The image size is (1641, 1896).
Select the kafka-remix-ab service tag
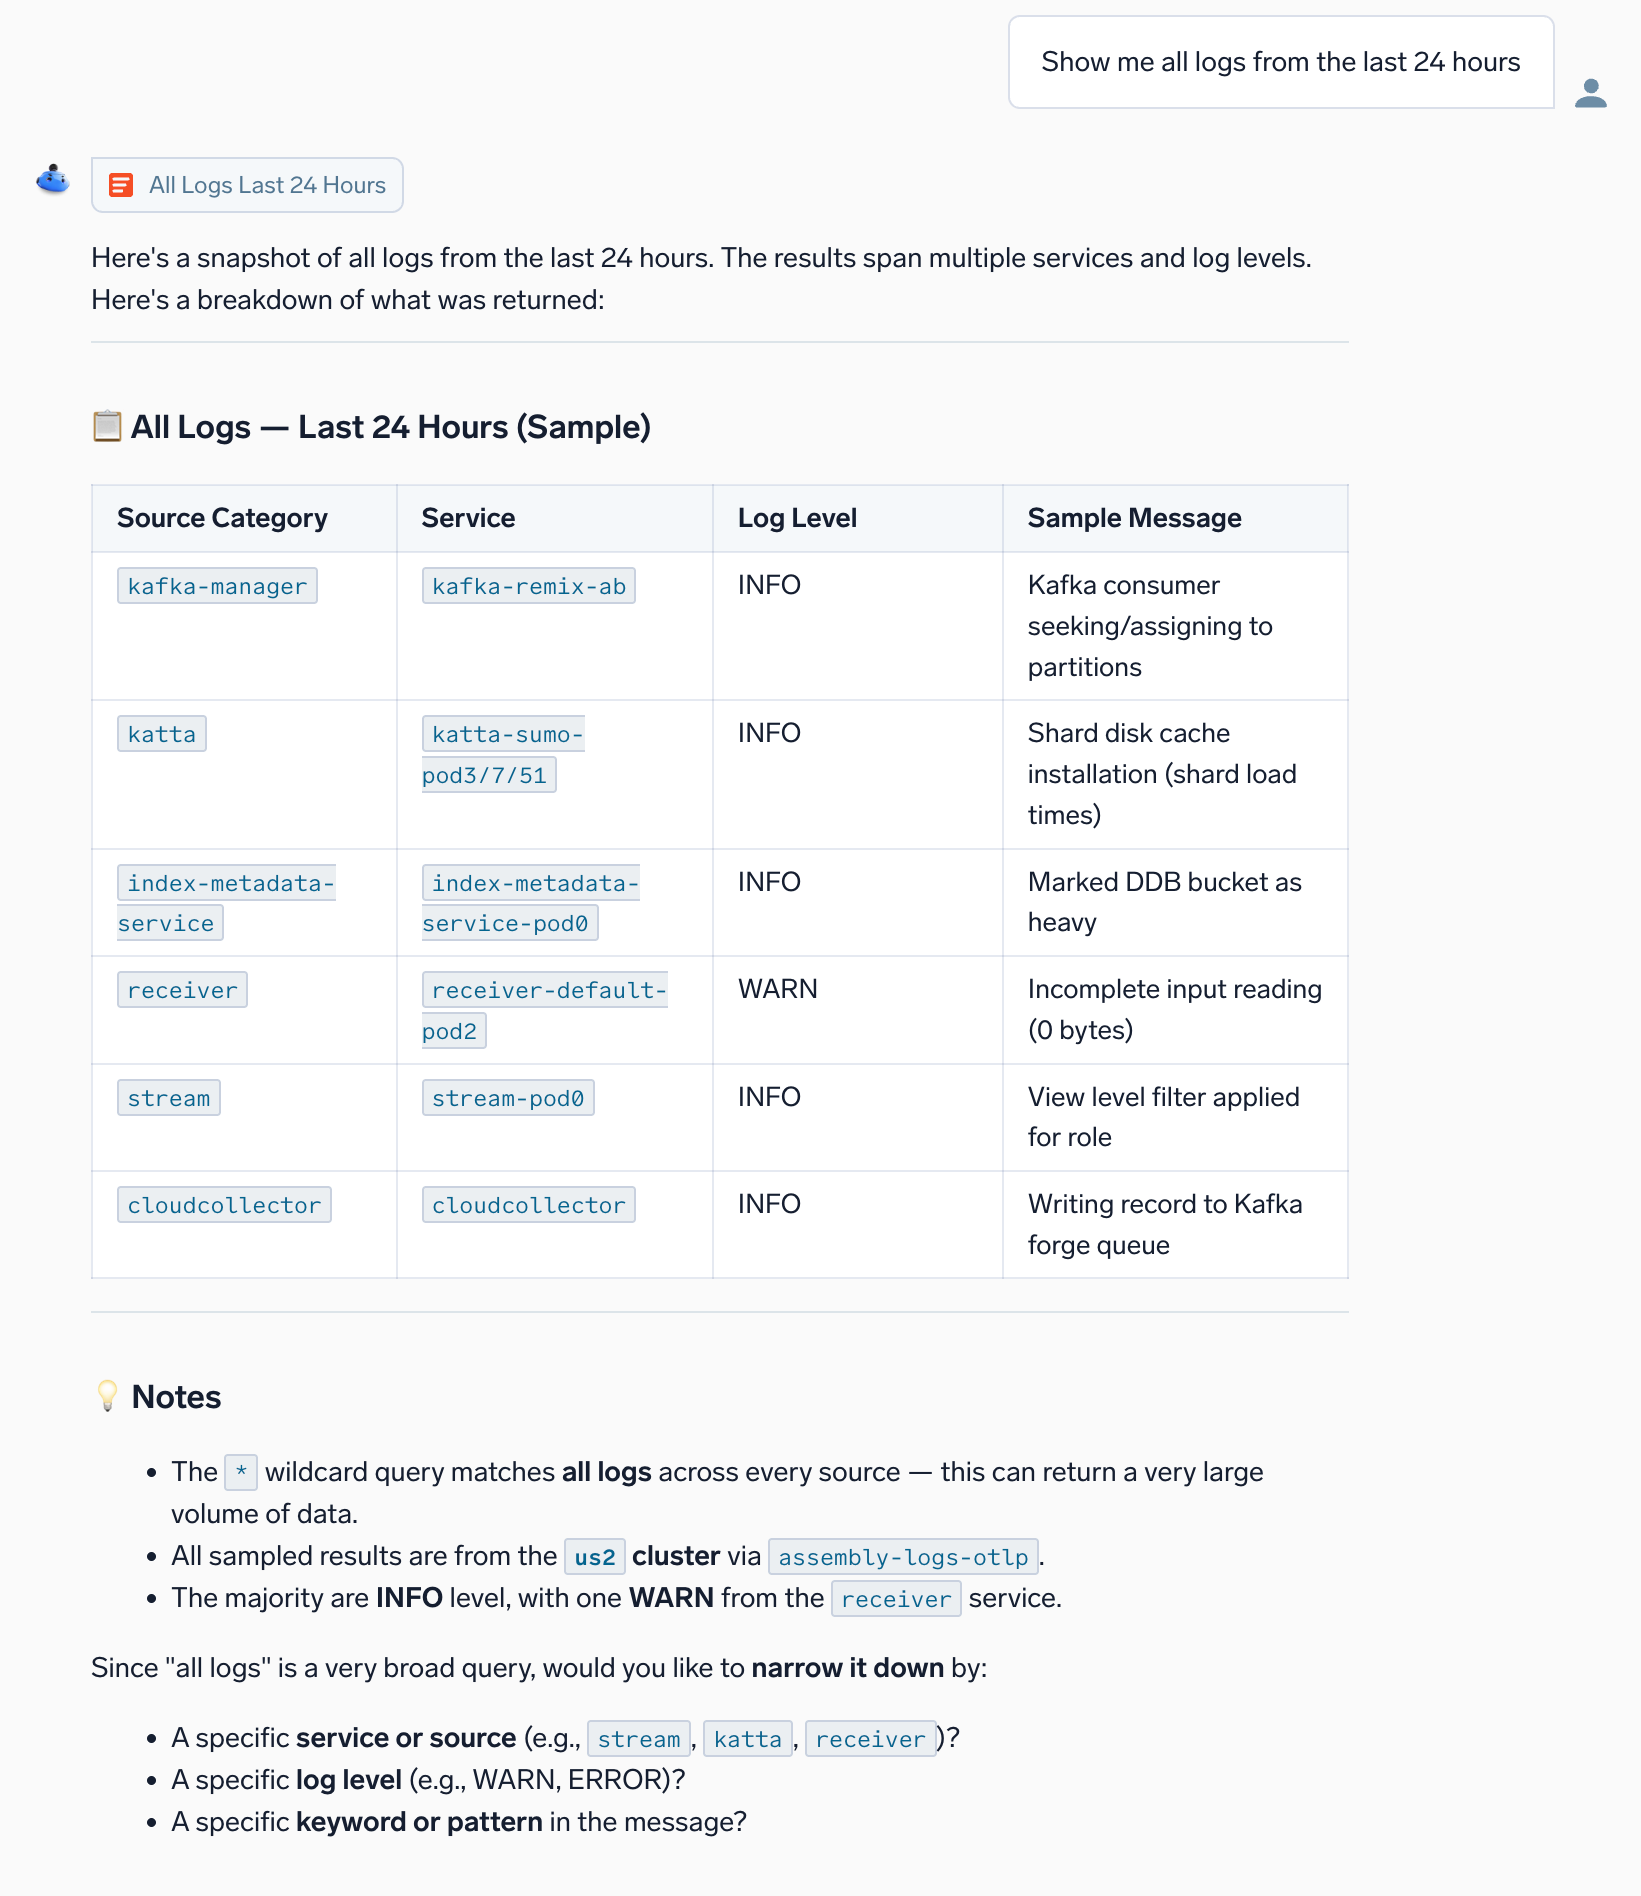pos(528,586)
